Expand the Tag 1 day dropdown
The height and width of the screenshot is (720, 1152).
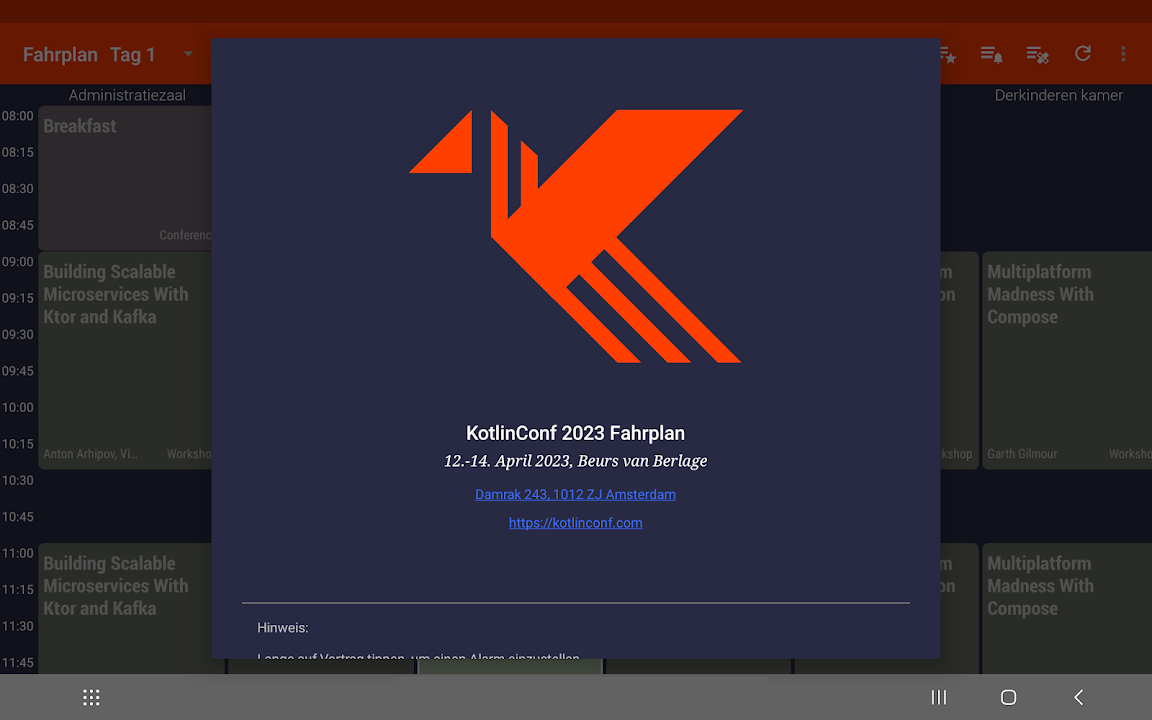coord(133,55)
